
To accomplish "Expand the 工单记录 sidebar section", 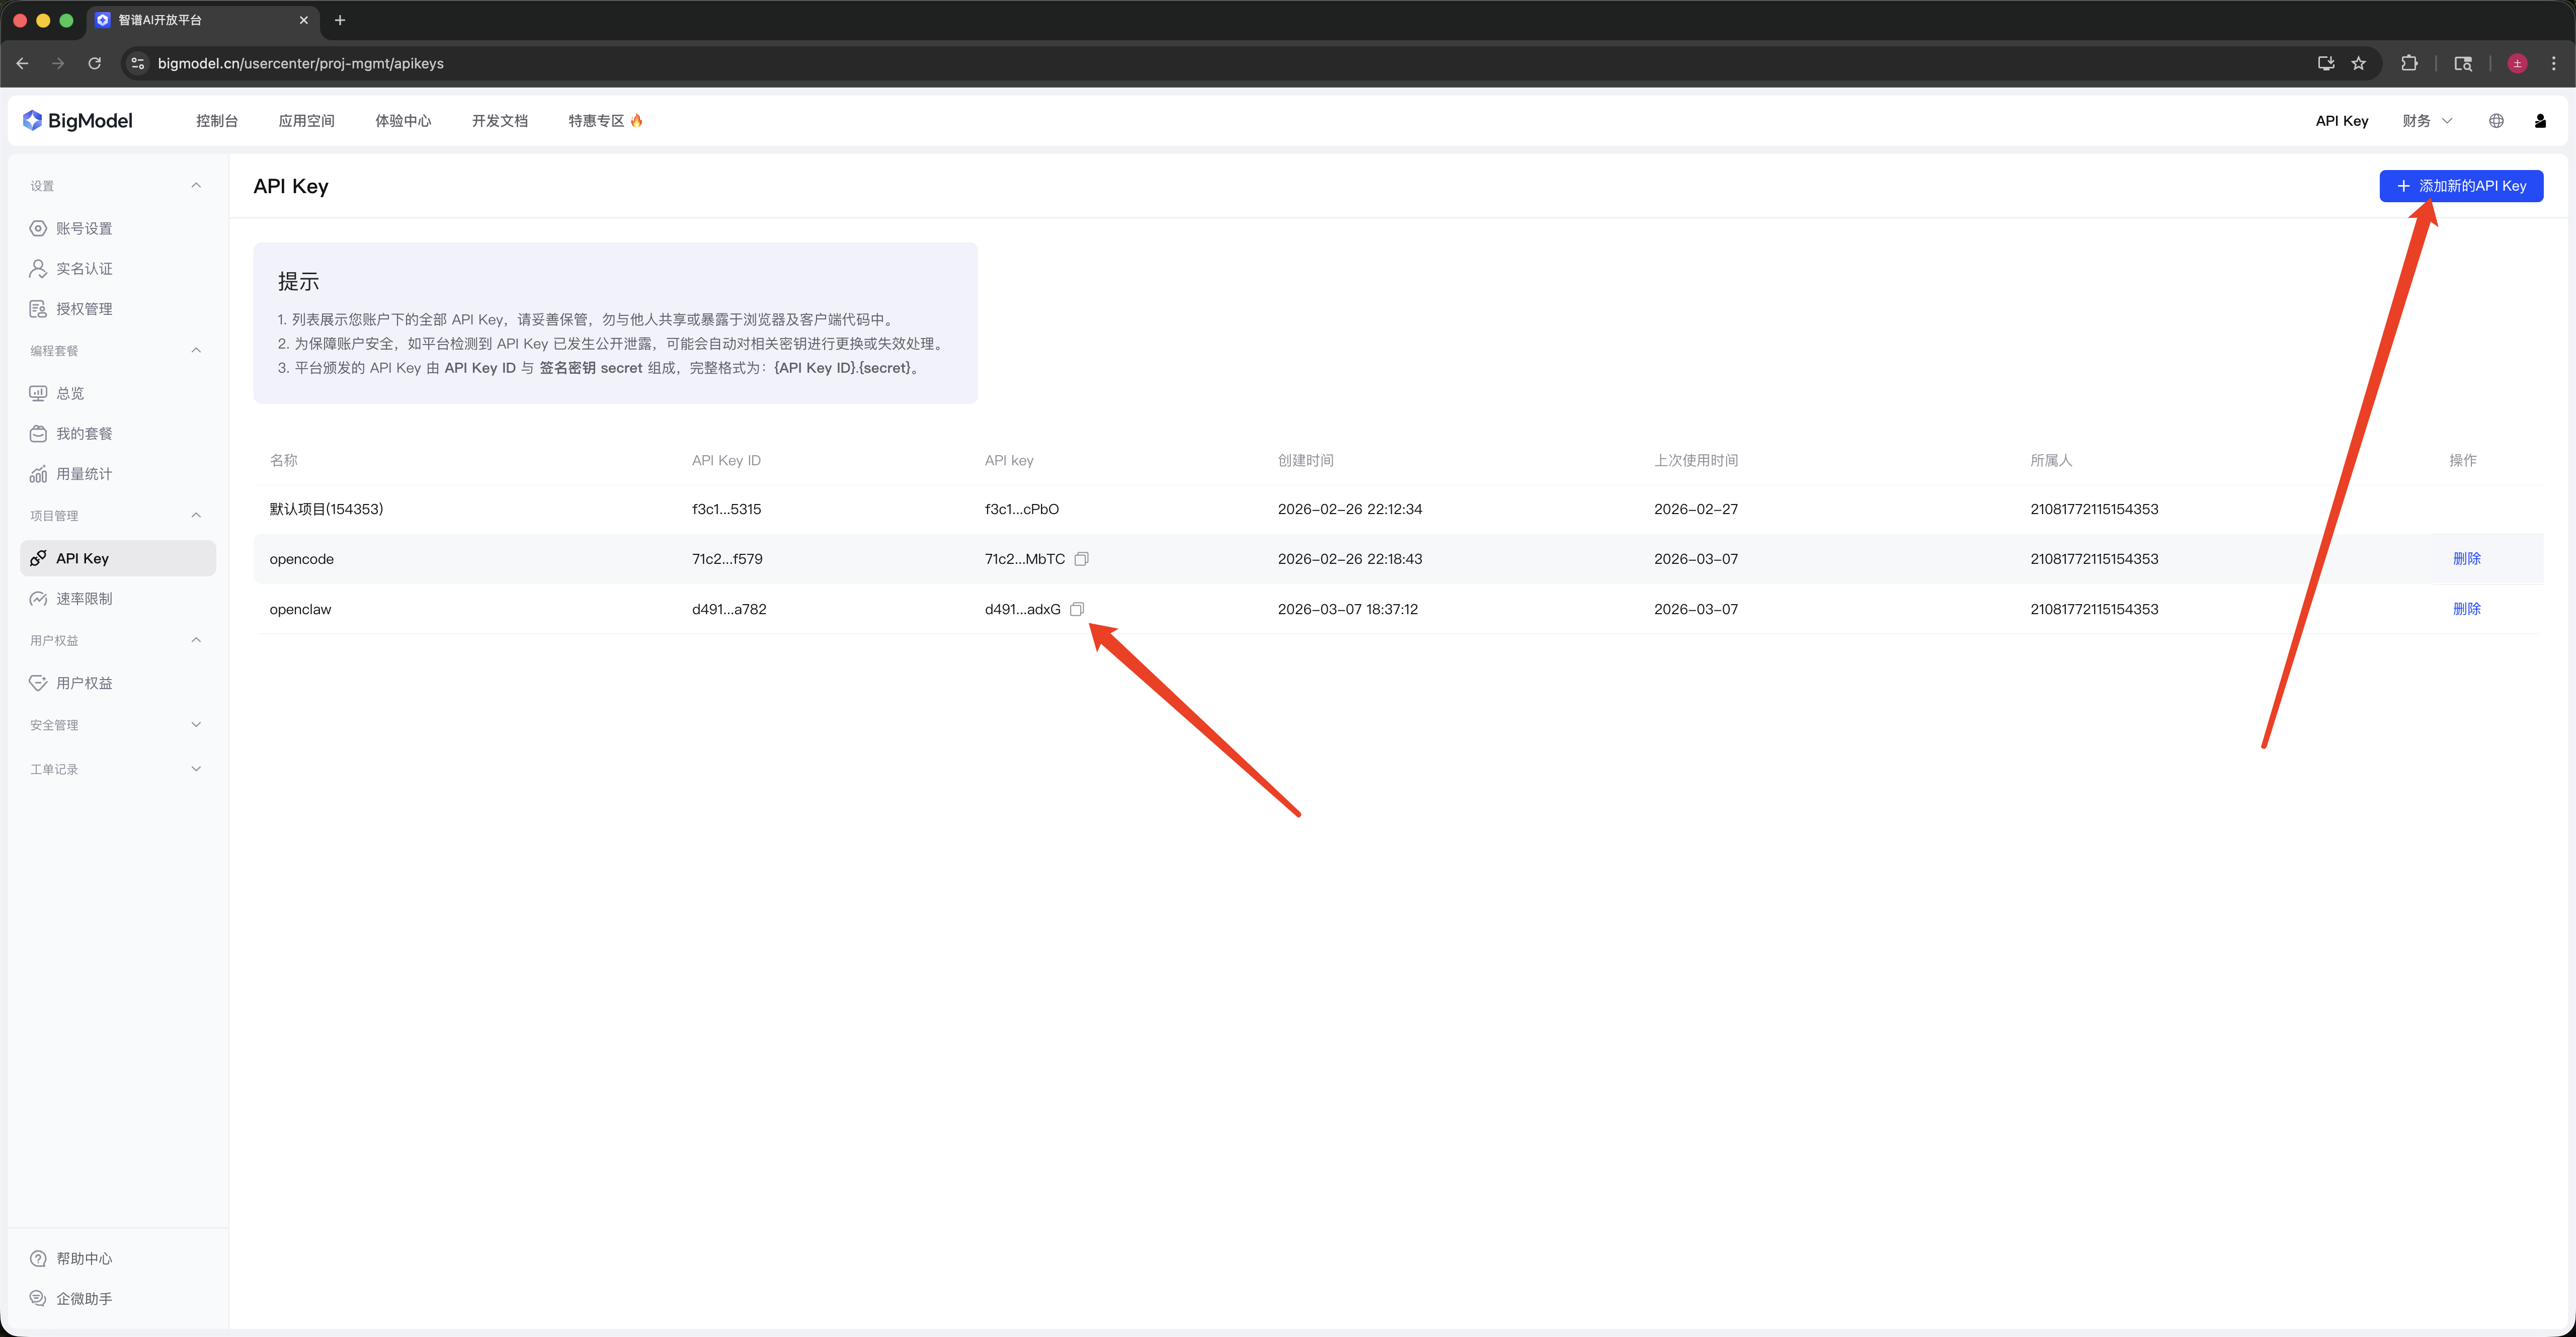I will click(196, 769).
